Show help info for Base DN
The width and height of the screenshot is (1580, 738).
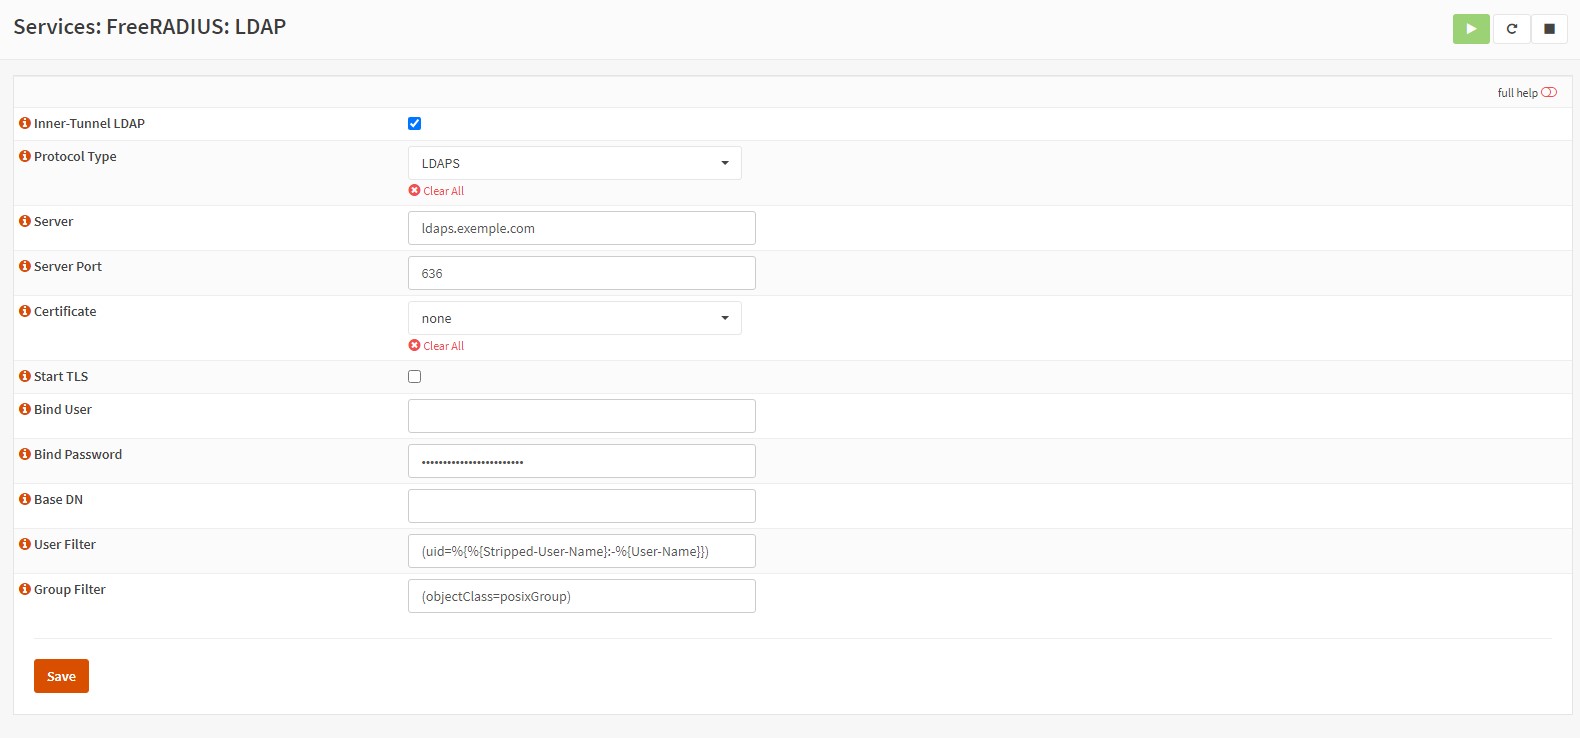tap(25, 499)
